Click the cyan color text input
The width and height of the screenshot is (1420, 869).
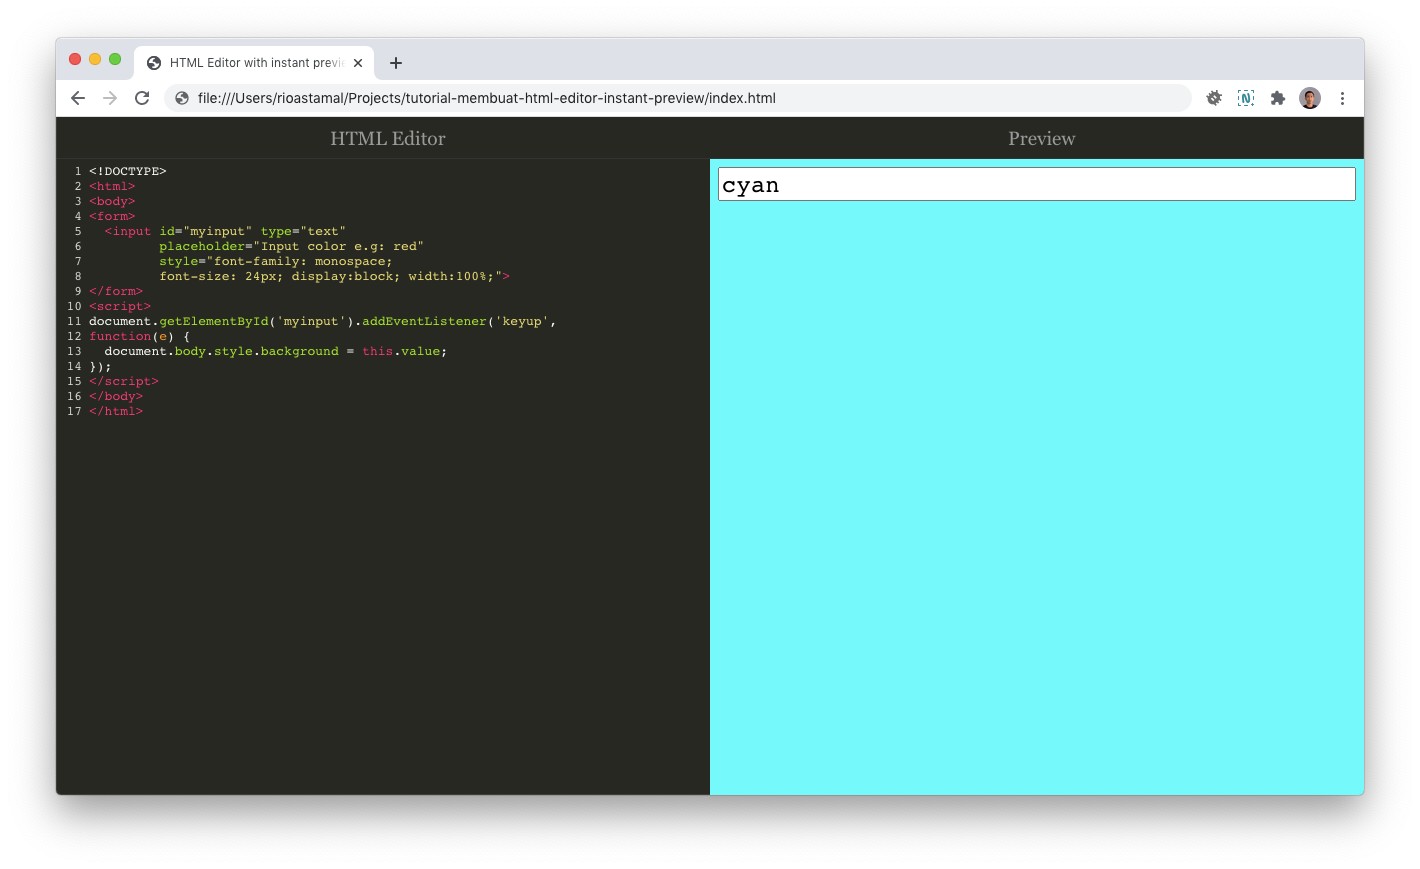[1037, 184]
